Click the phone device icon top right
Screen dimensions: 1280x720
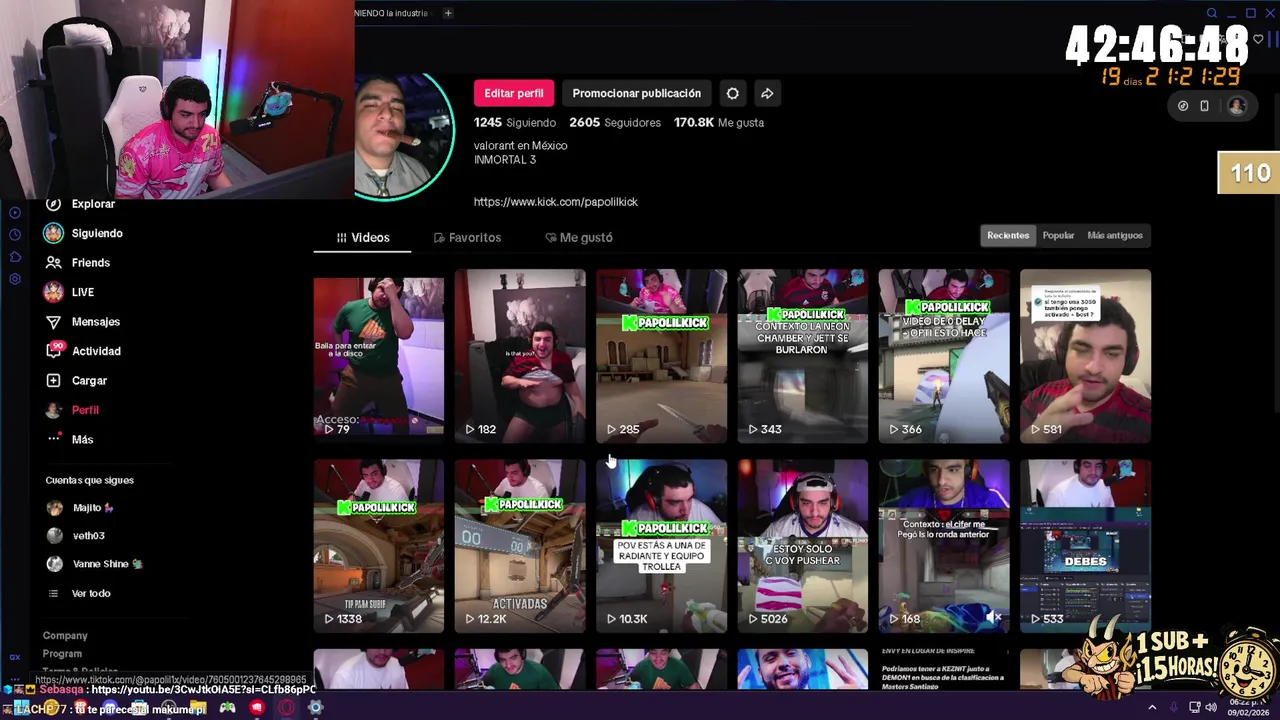pos(1204,106)
